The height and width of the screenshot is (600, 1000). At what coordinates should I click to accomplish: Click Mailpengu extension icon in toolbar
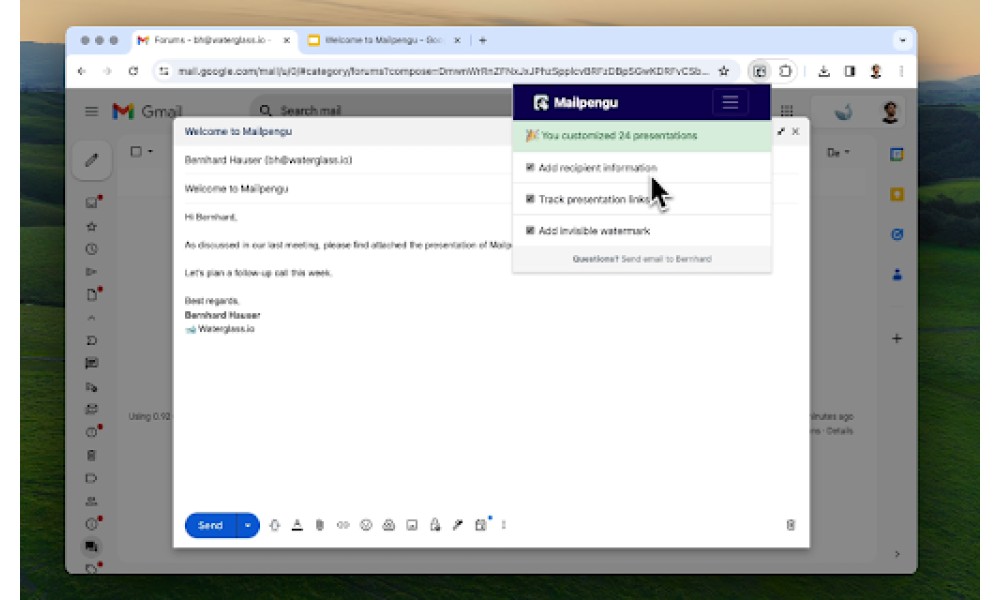click(759, 71)
